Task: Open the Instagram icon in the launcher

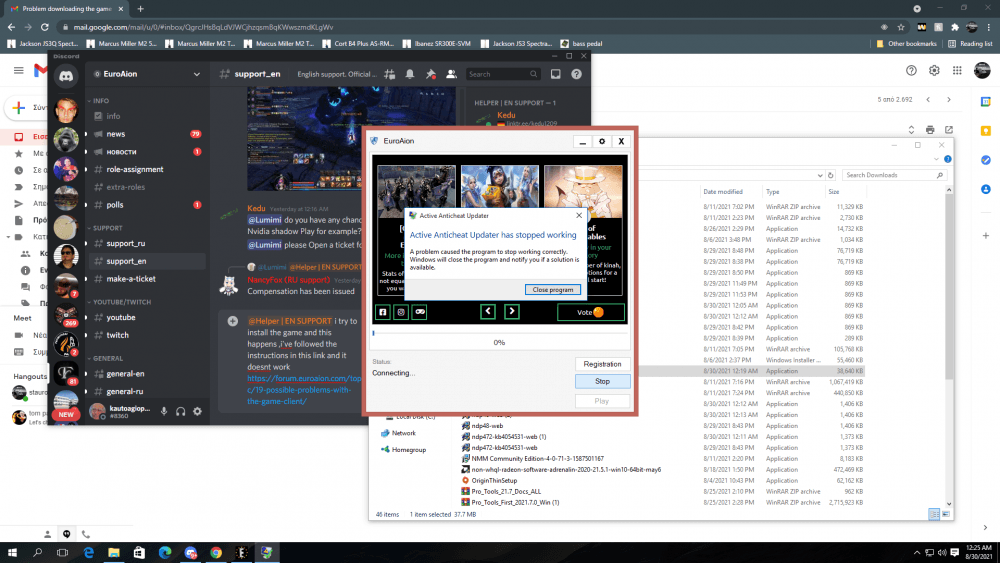Action: [x=400, y=312]
